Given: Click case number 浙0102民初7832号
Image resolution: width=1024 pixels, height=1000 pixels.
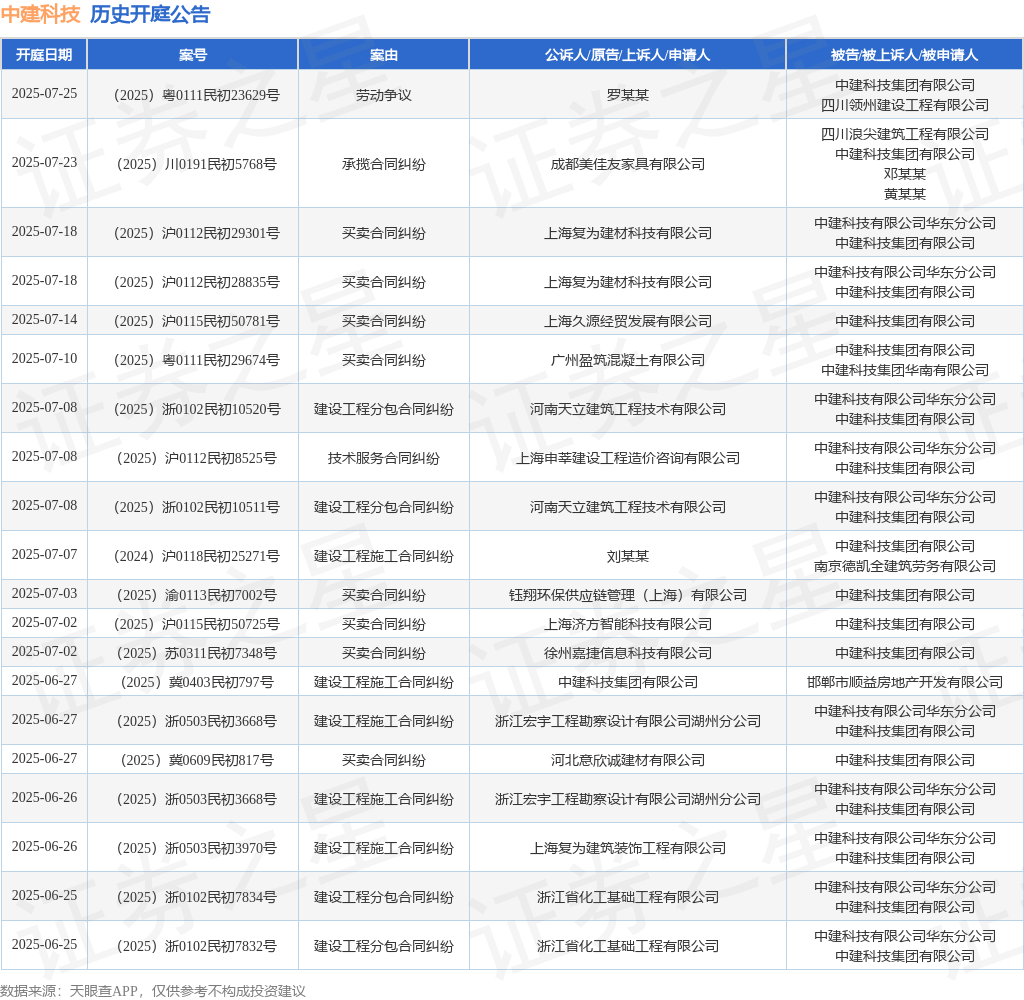Looking at the screenshot, I should (x=197, y=946).
